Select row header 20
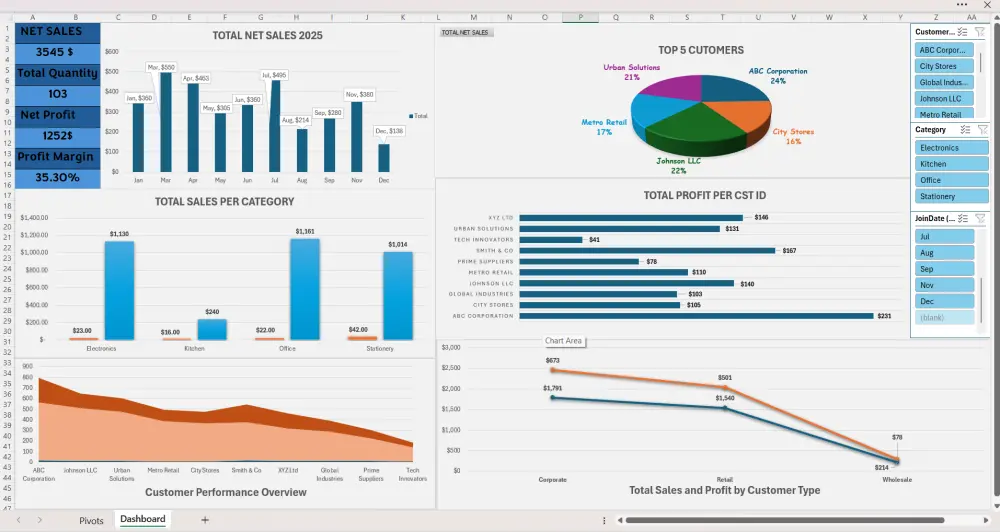 [7, 226]
